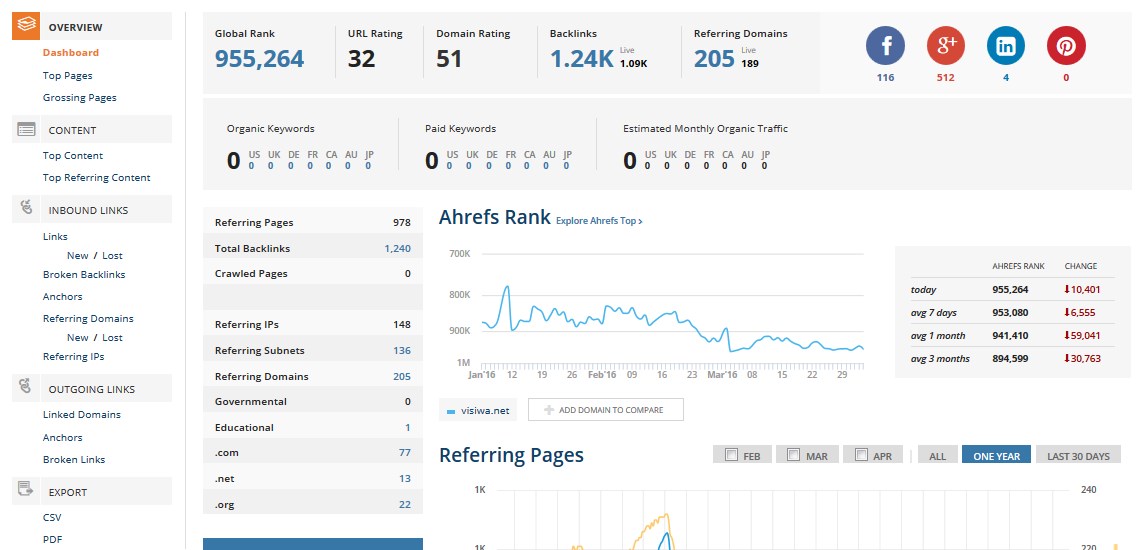Check the MAR checkbox
The height and width of the screenshot is (550, 1147).
coord(794,454)
